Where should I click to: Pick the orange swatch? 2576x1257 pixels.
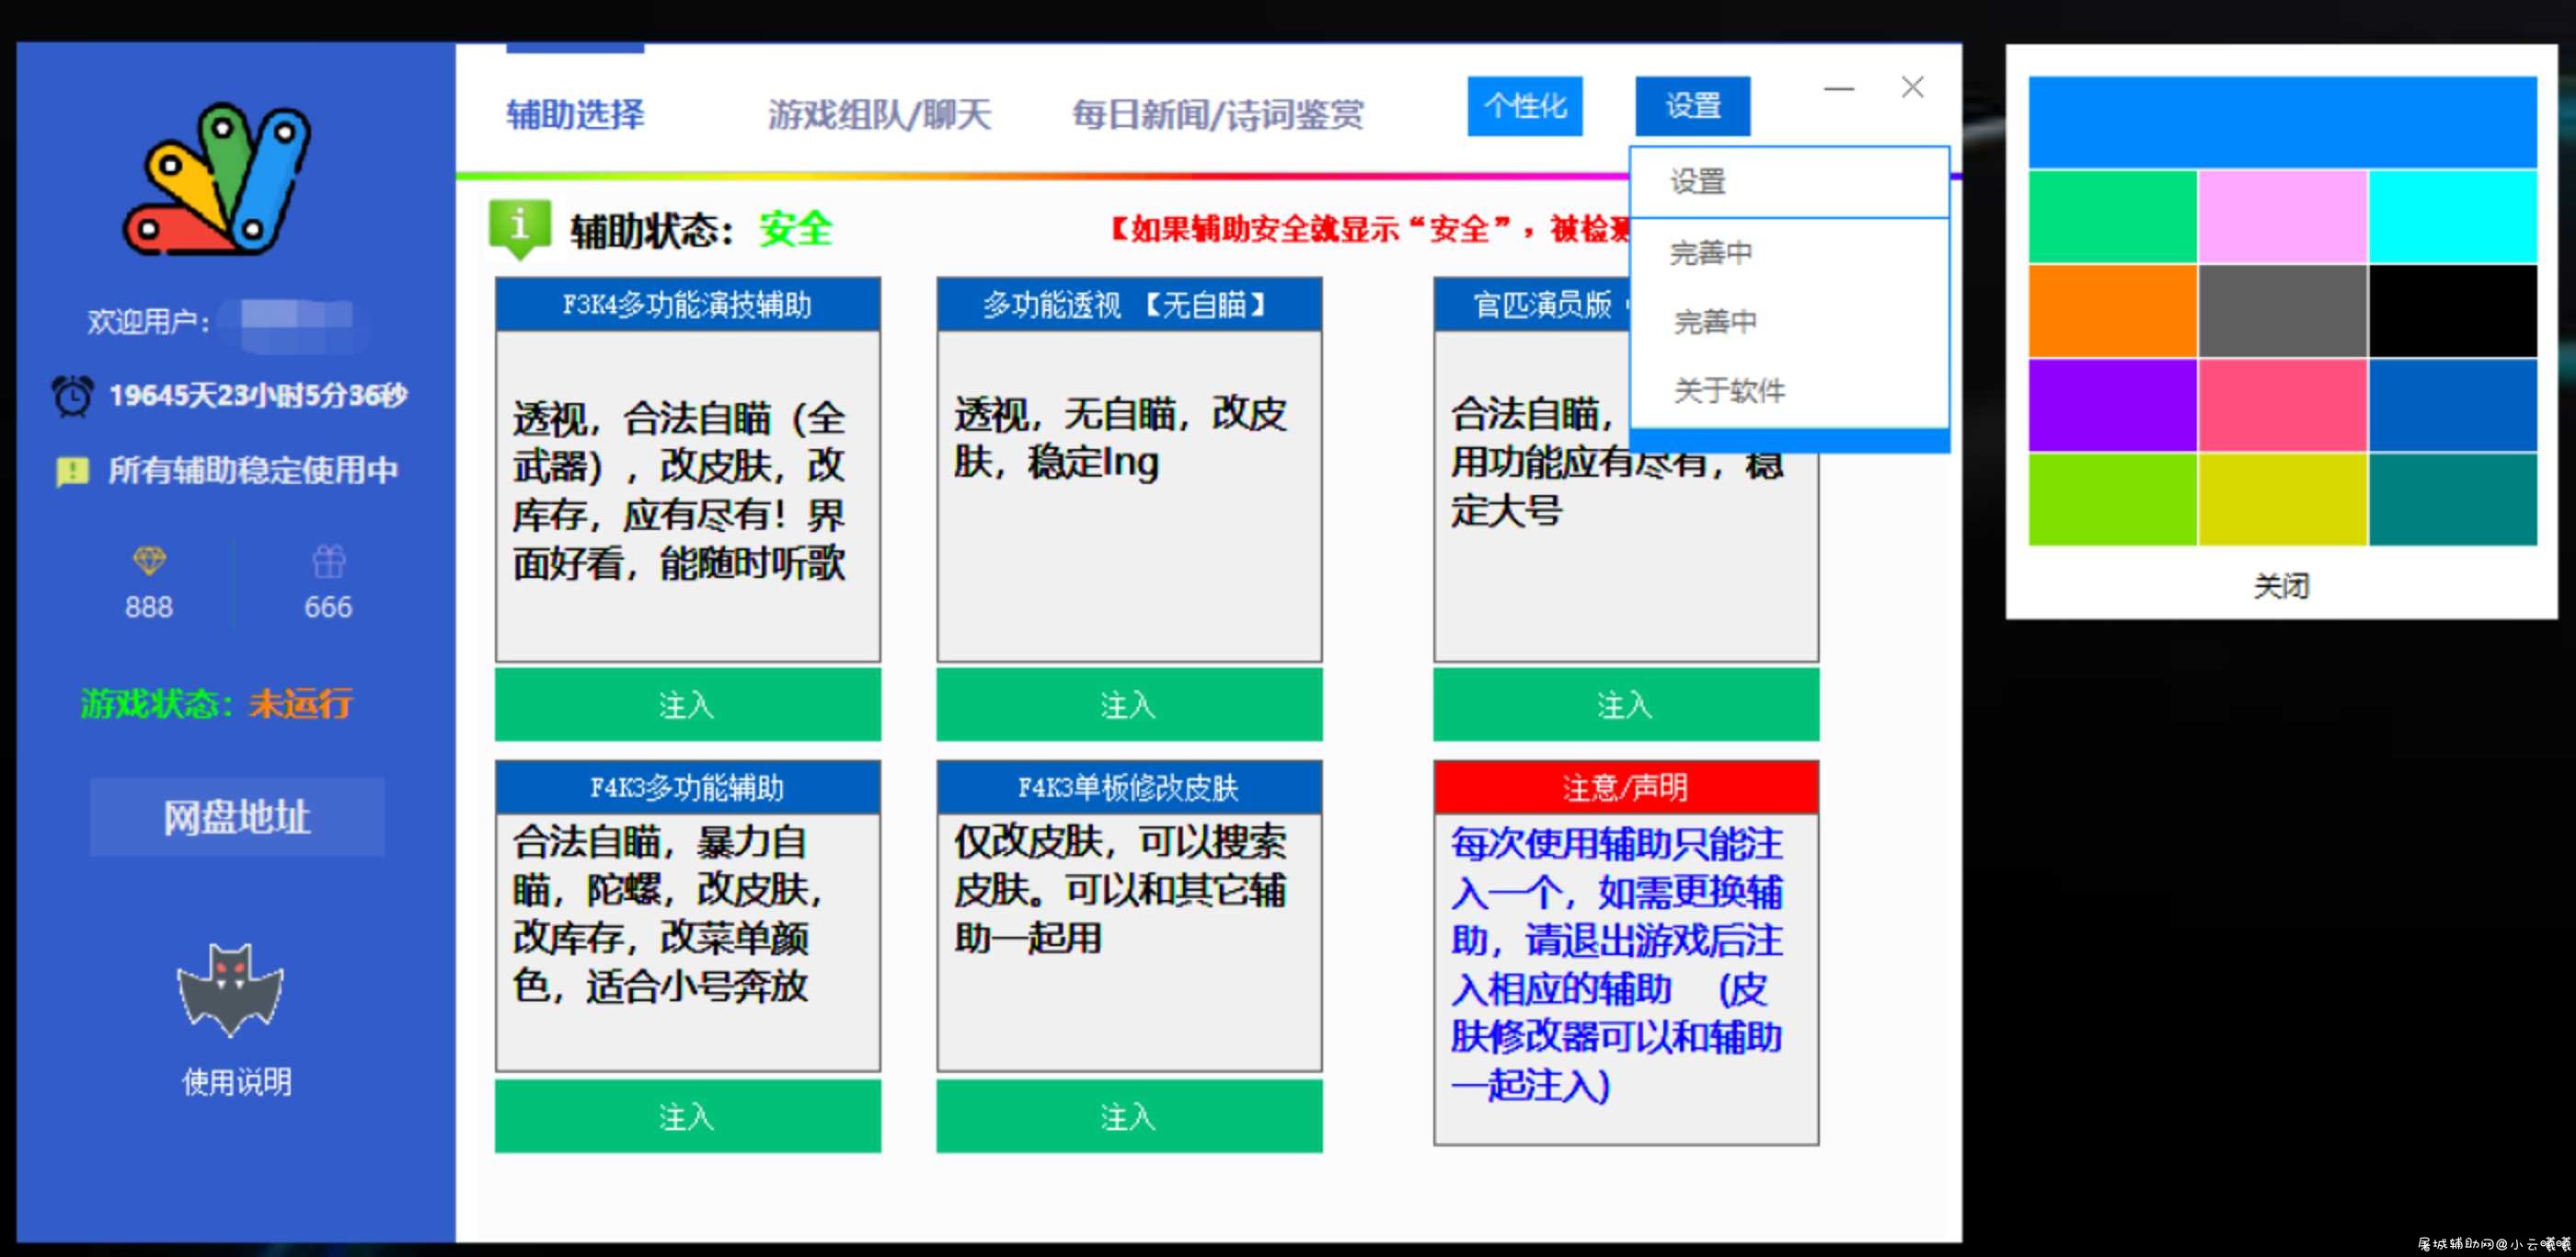click(2112, 310)
